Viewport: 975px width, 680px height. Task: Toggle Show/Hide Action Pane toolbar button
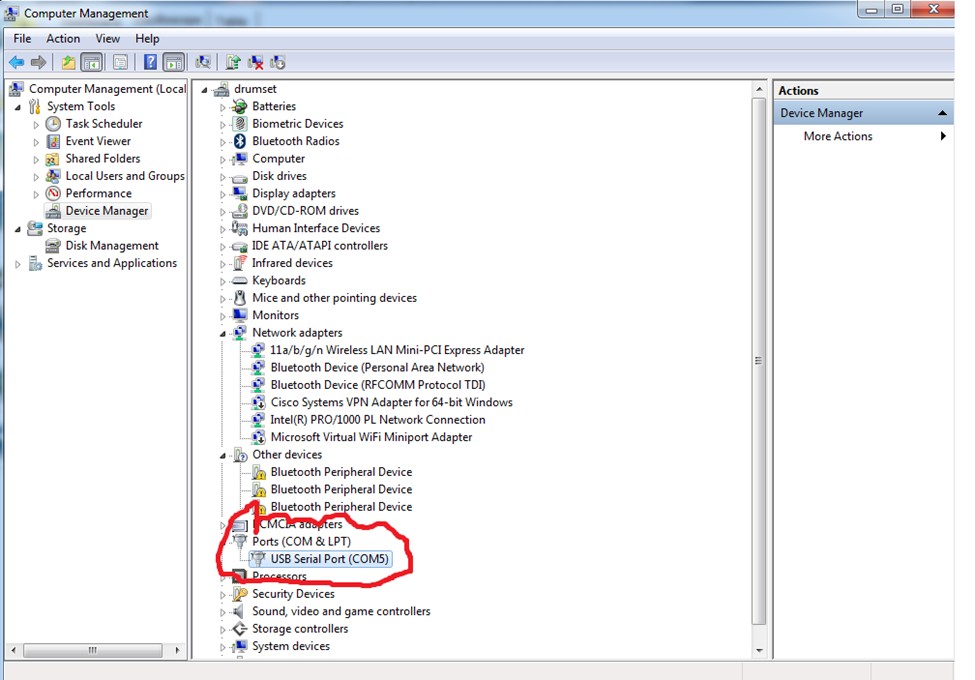coord(173,62)
